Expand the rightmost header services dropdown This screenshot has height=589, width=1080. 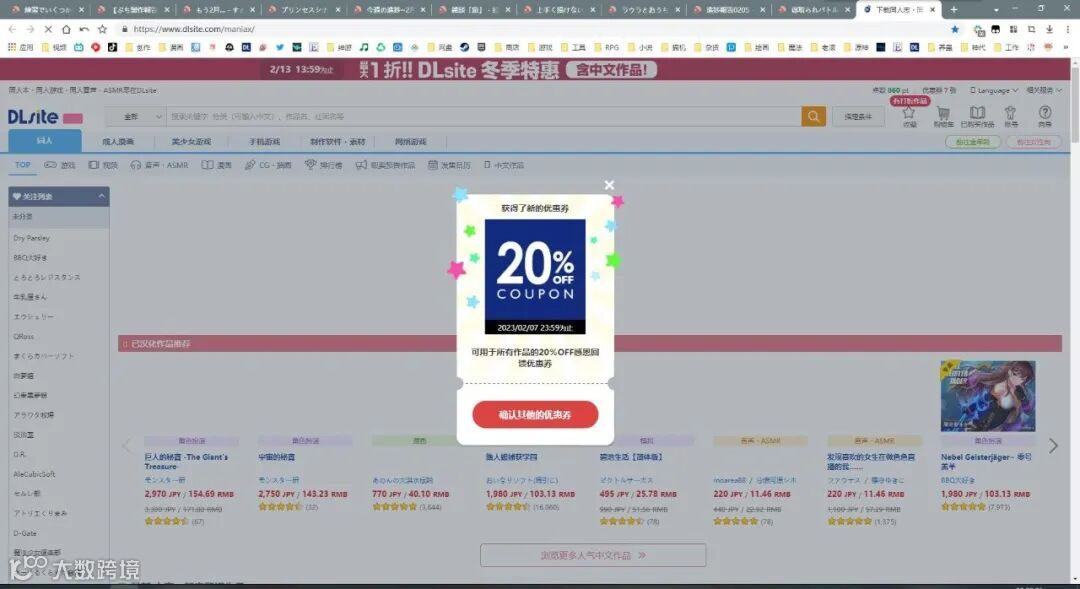point(1043,90)
